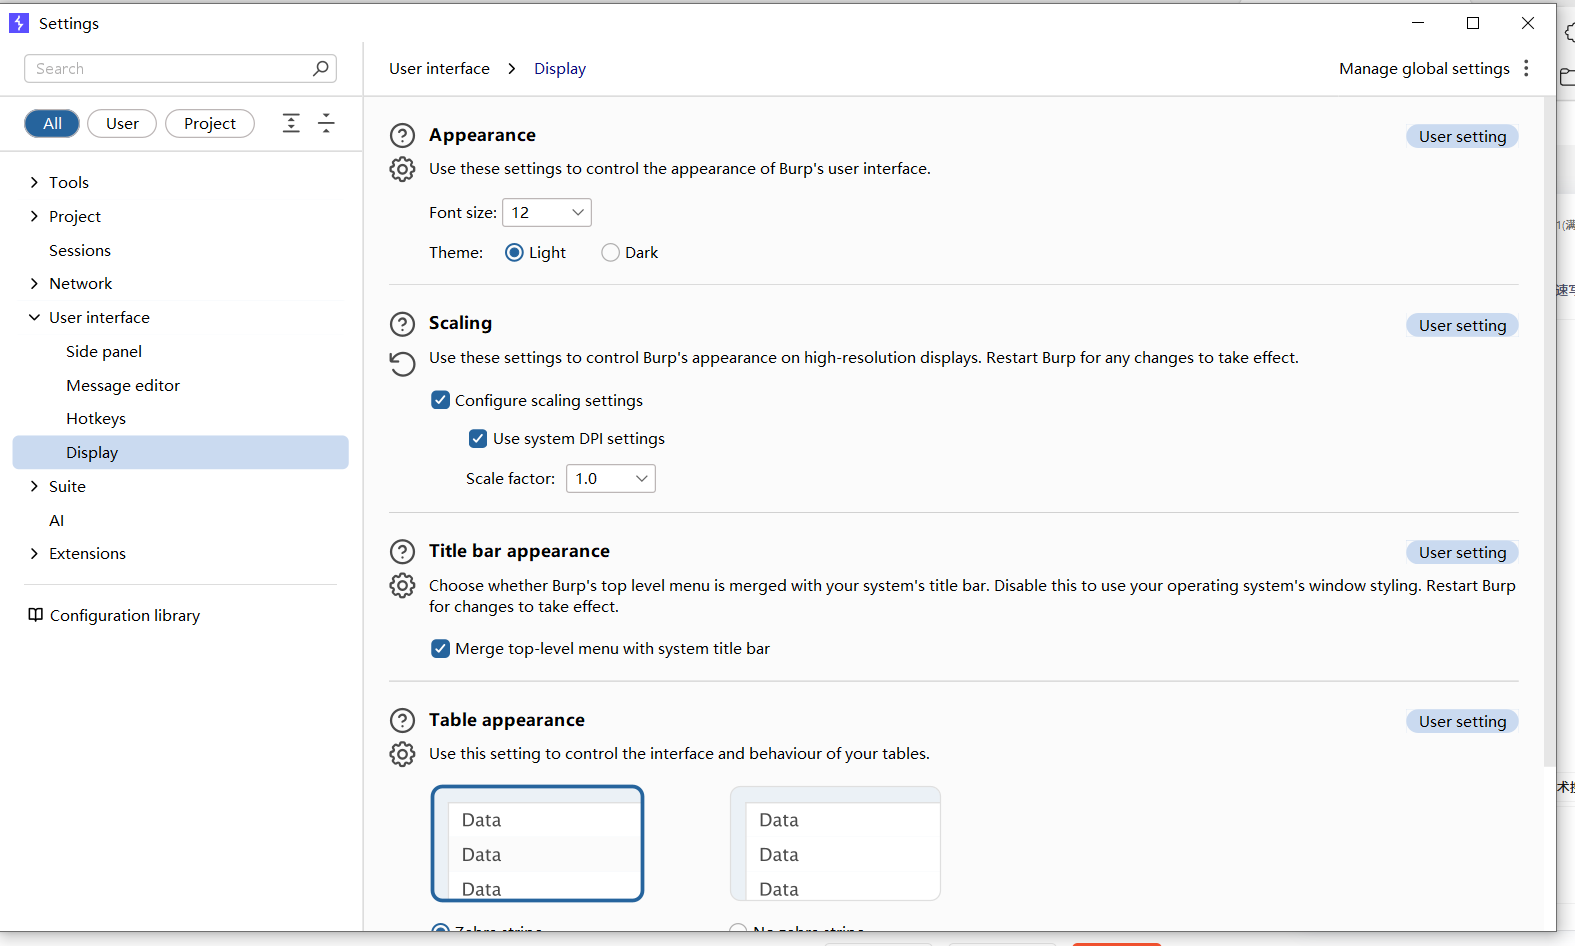Collapse all settings tree nodes icon
This screenshot has height=946, width=1575.
pos(326,123)
